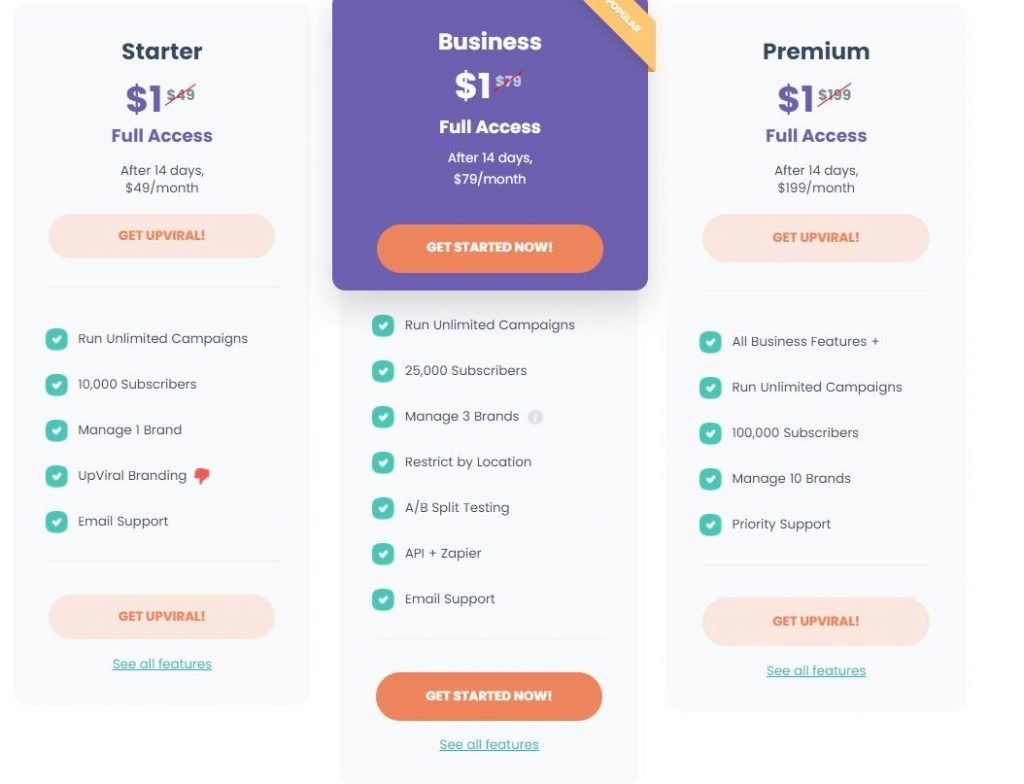
Task: Click the checkmark icon beside 25,000 Subscribers
Action: click(383, 371)
